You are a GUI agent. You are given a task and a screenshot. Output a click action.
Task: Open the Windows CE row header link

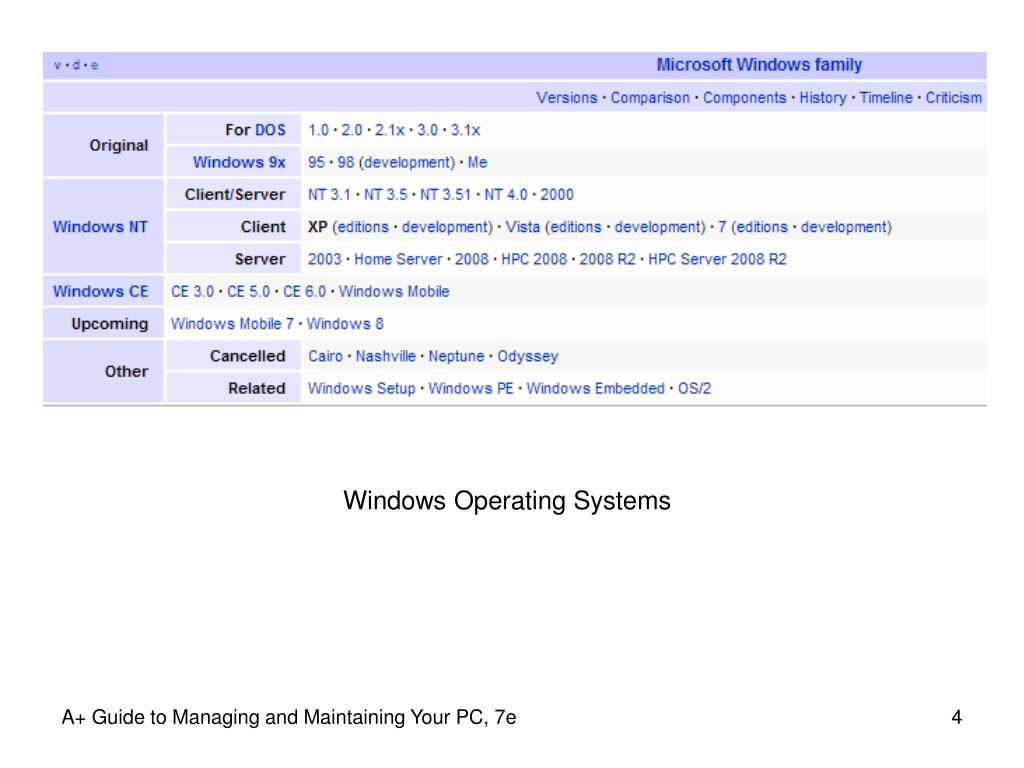coord(101,291)
